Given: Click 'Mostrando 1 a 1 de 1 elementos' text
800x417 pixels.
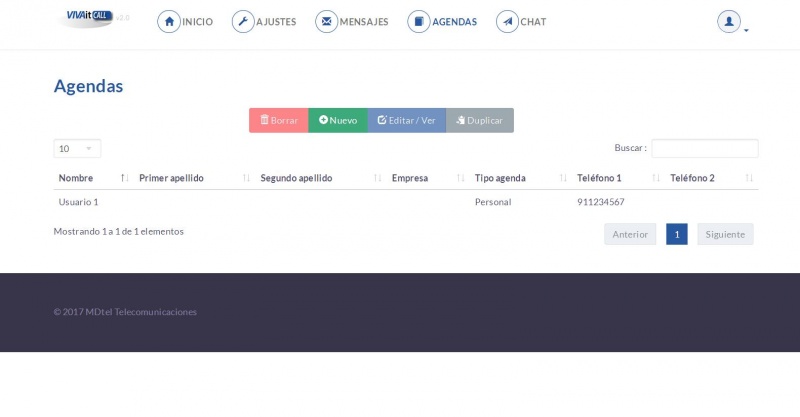Looking at the screenshot, I should pos(118,232).
